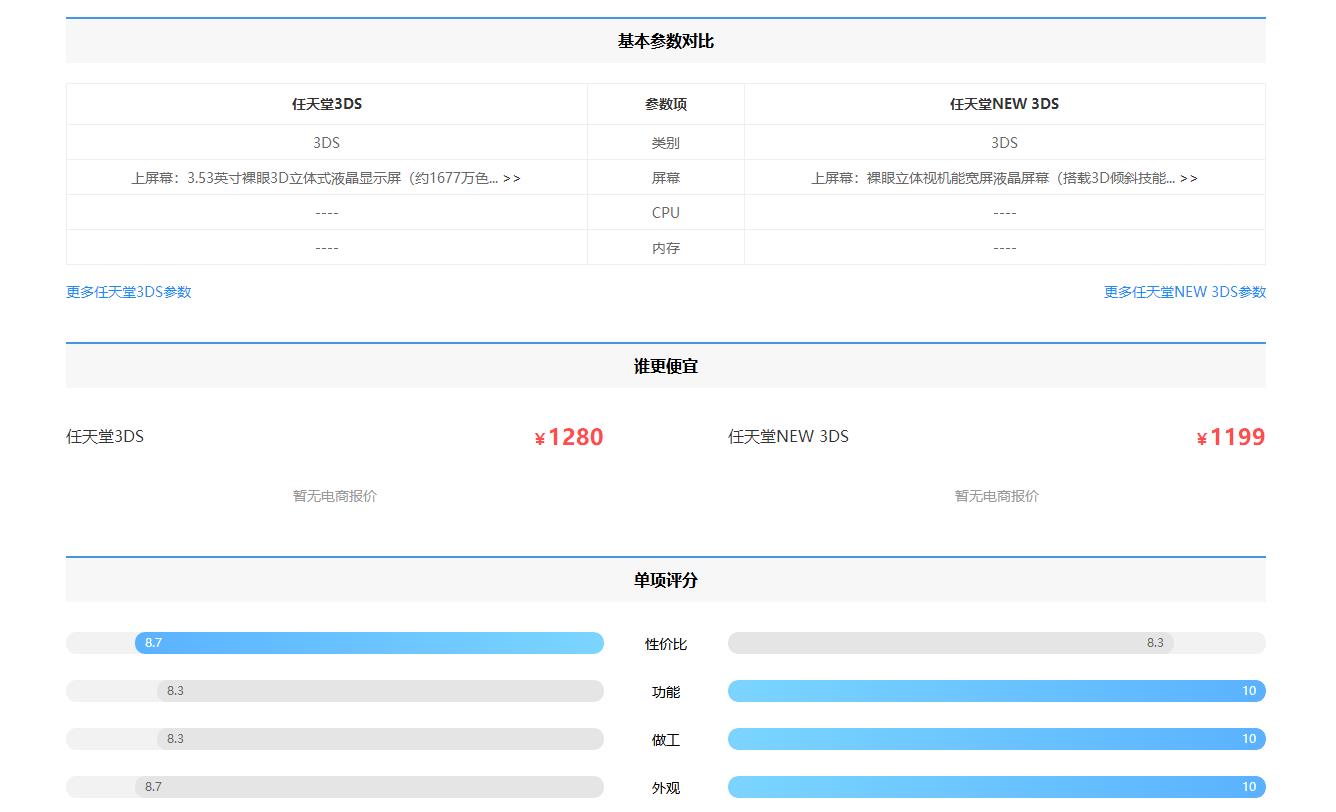This screenshot has height=812, width=1336.
Task: Open 更多任天堂3DS参数 link
Action: [x=128, y=292]
